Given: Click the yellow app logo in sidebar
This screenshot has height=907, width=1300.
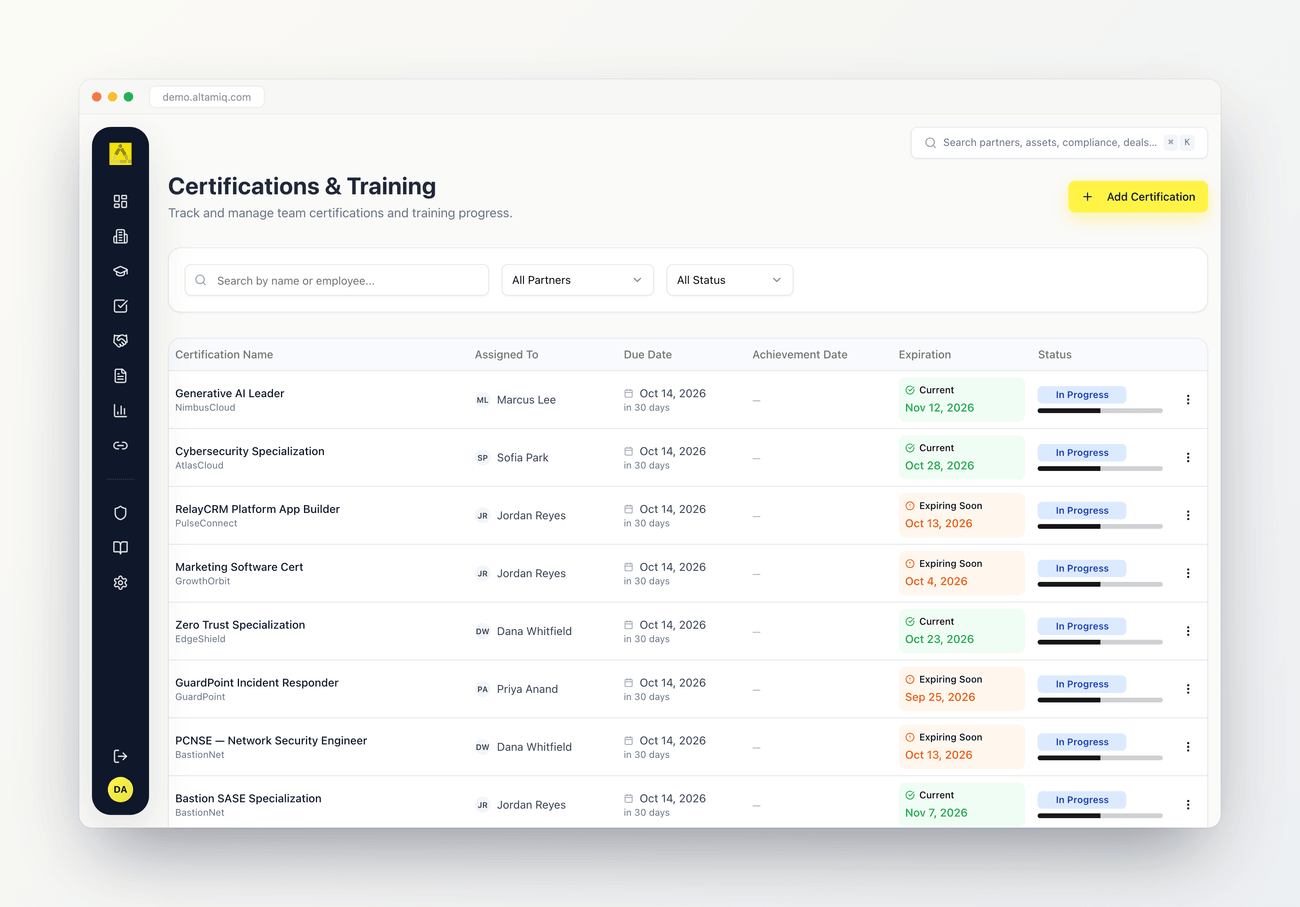Looking at the screenshot, I should coord(120,154).
